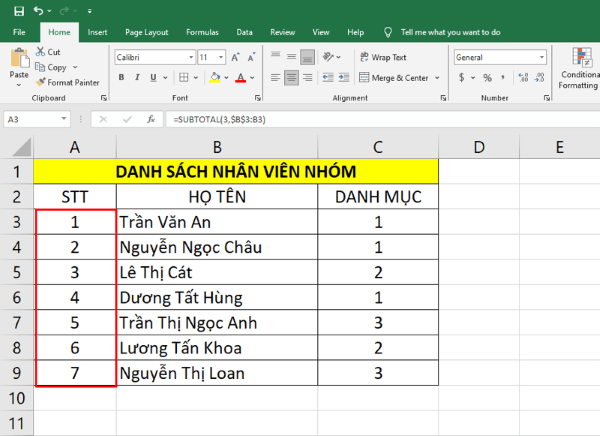Toggle Align Left
This screenshot has width=600, height=436.
point(276,78)
